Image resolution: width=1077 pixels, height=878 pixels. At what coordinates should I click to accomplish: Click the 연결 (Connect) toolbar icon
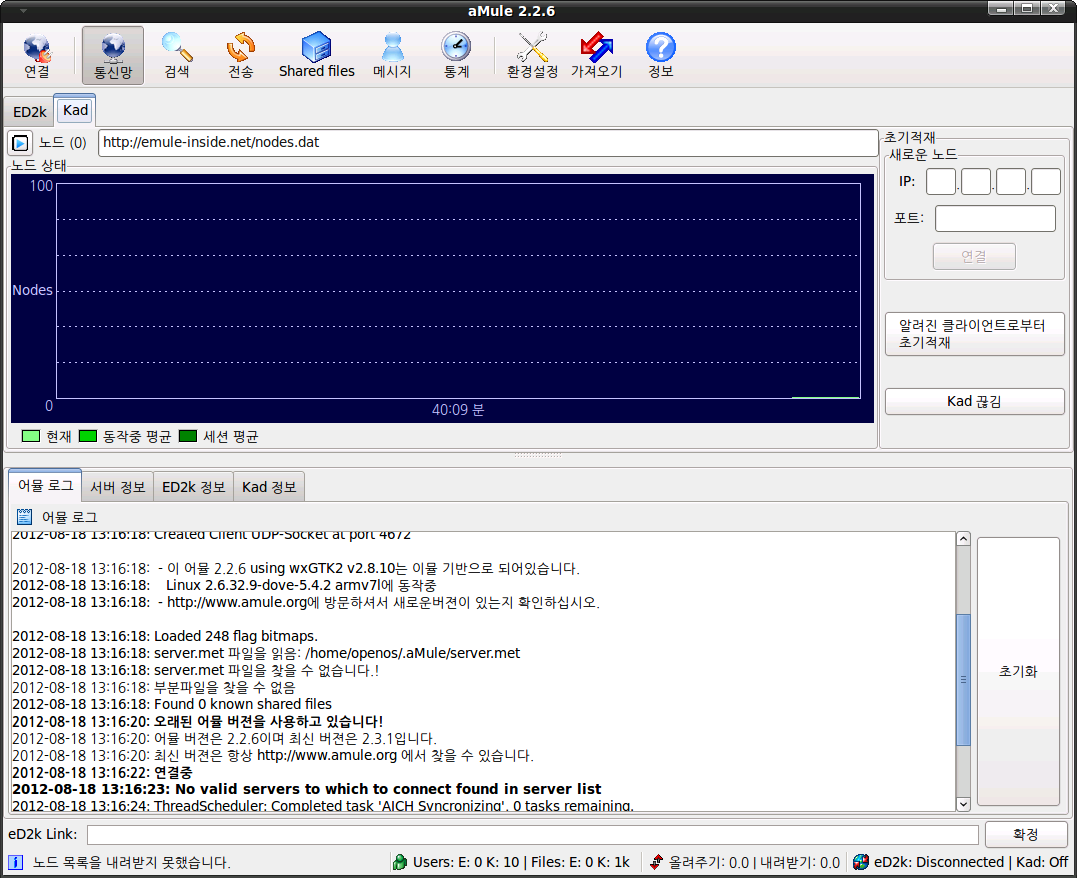(x=37, y=55)
